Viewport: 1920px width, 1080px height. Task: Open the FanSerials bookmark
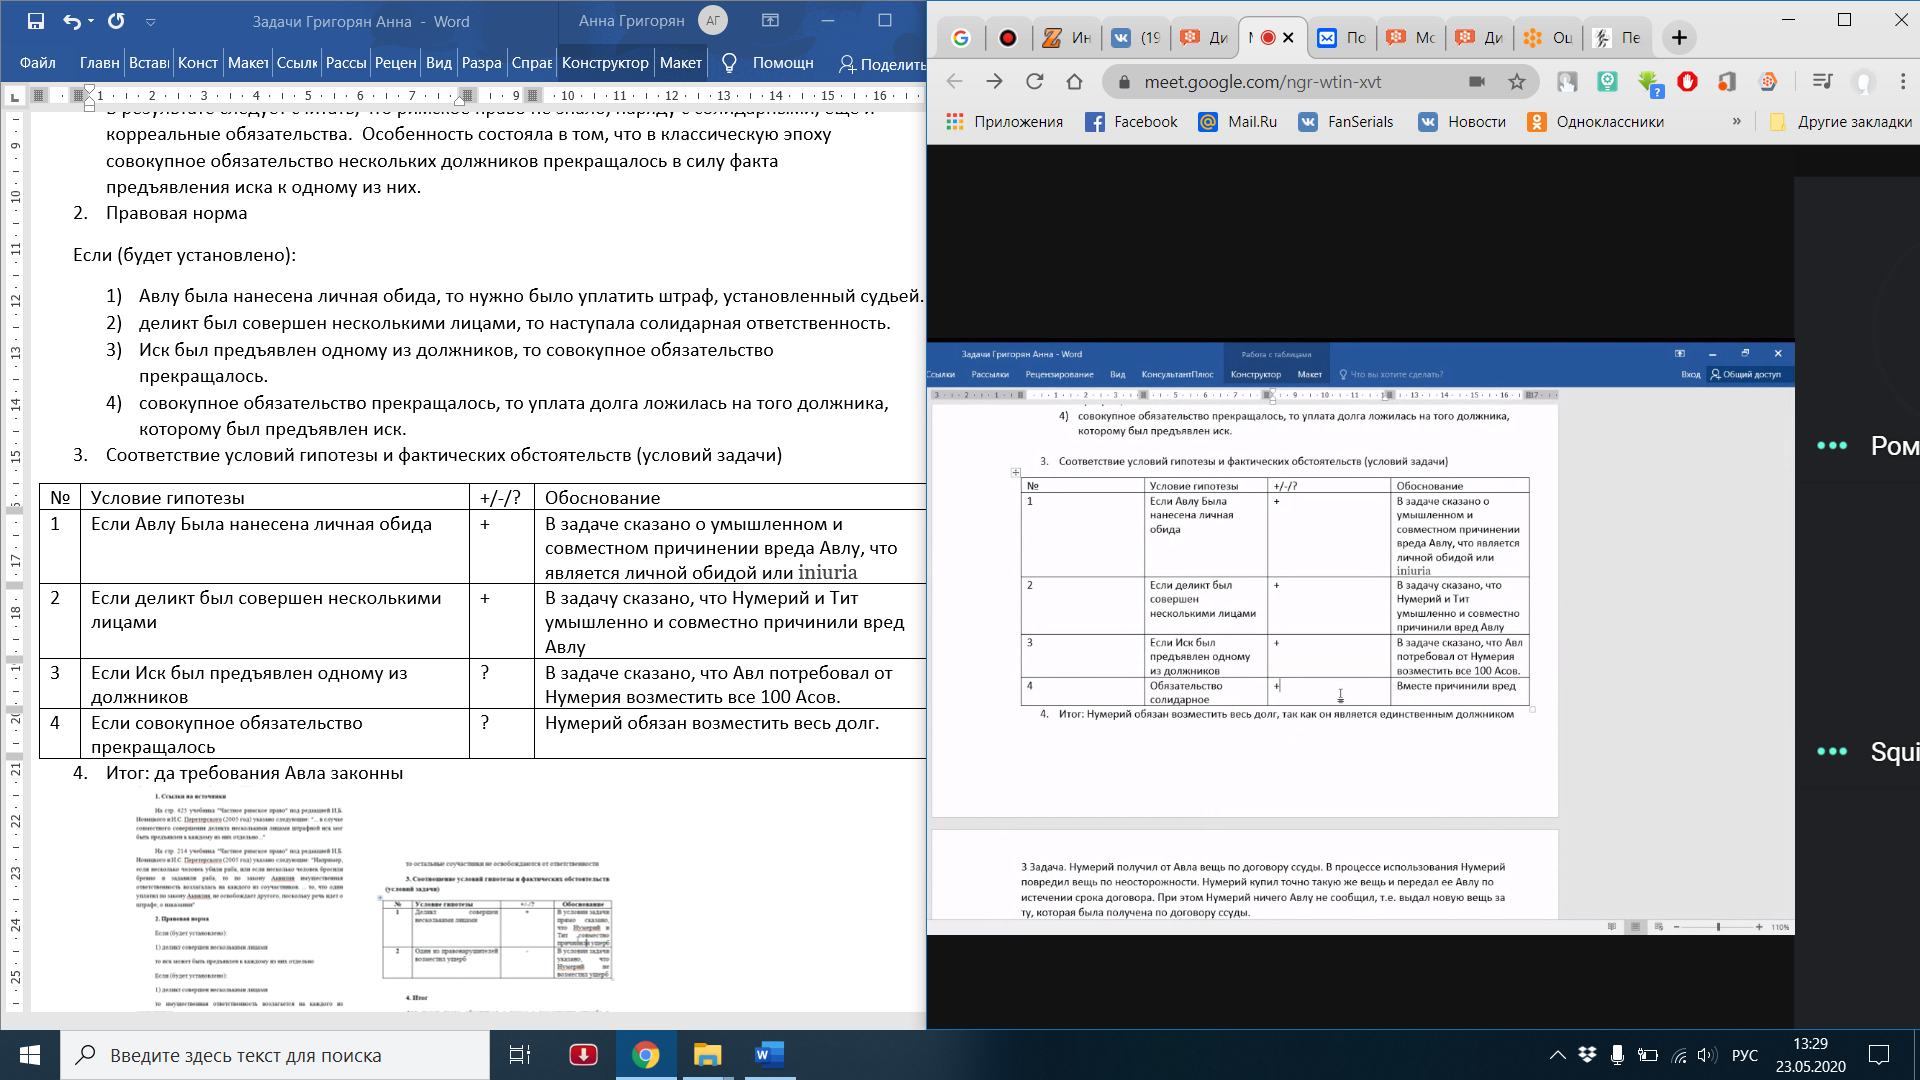[x=1346, y=122]
